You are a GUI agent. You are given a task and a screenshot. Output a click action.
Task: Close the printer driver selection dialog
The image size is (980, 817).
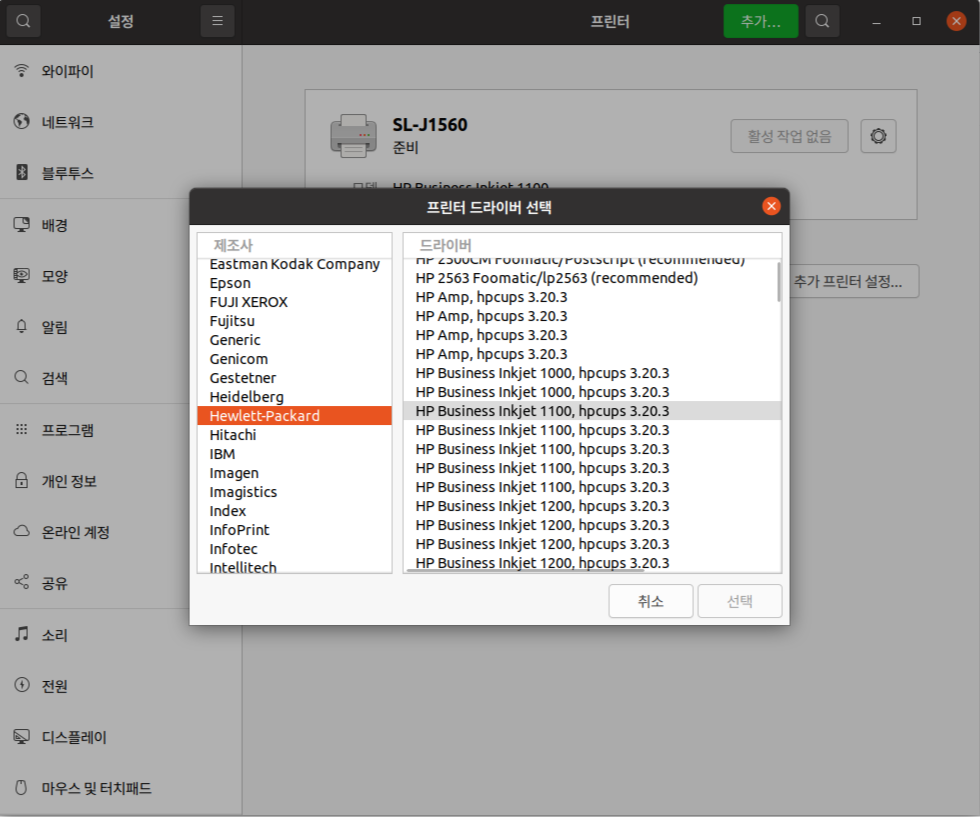771,206
